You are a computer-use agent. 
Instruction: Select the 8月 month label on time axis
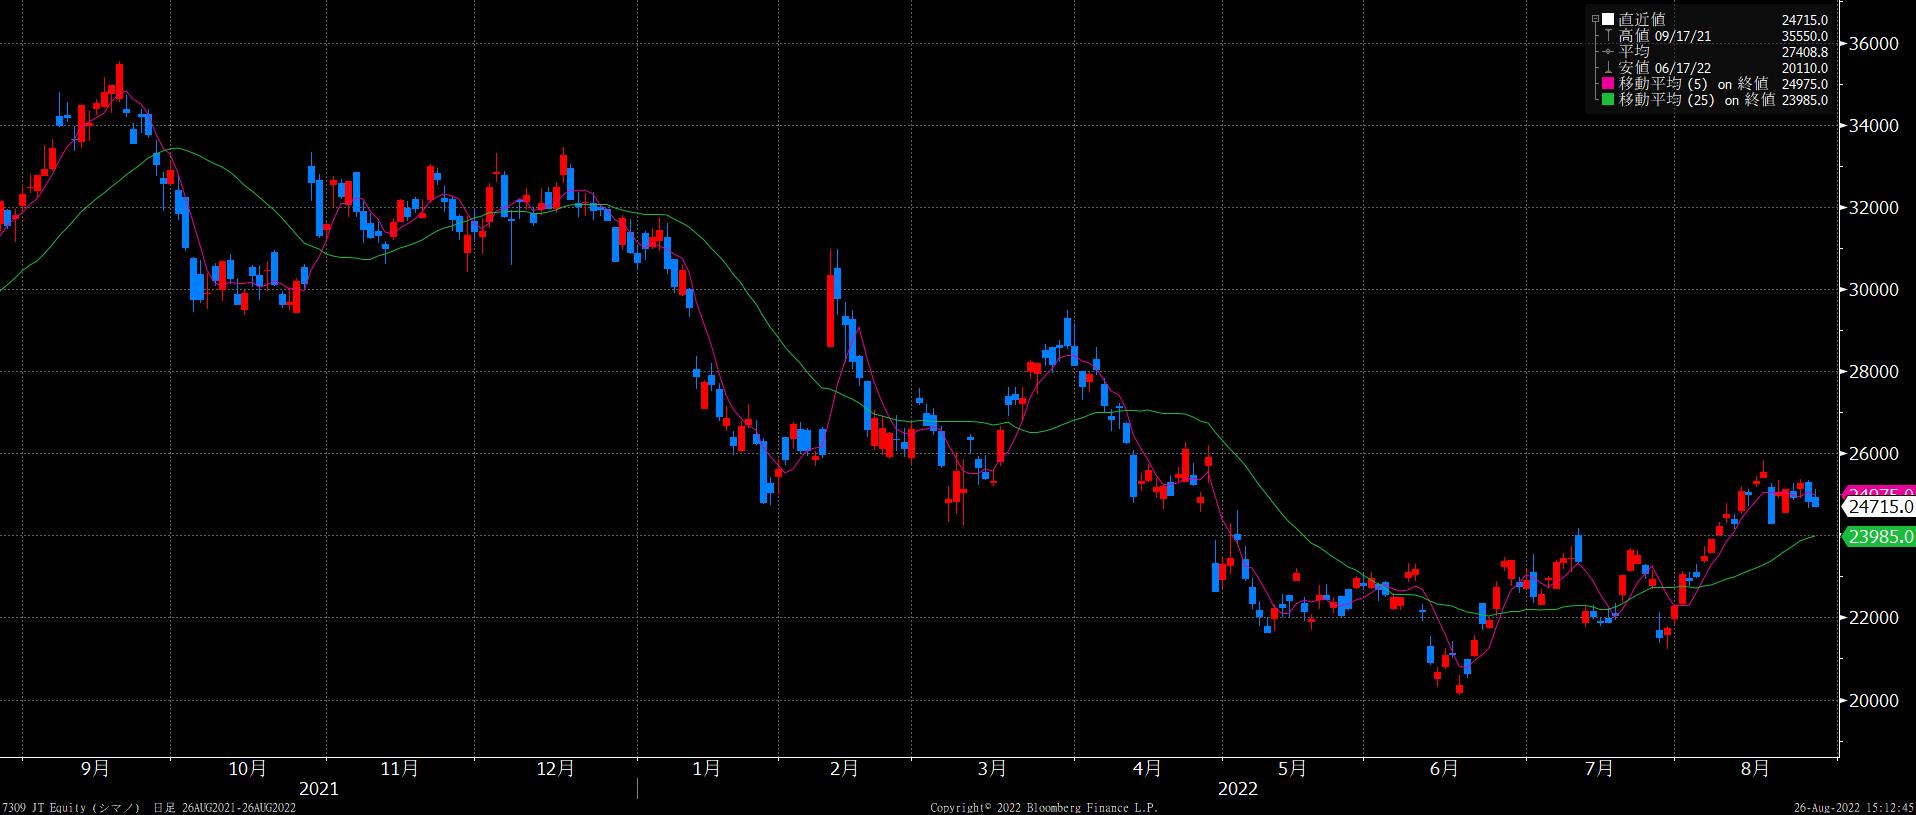tap(1754, 768)
